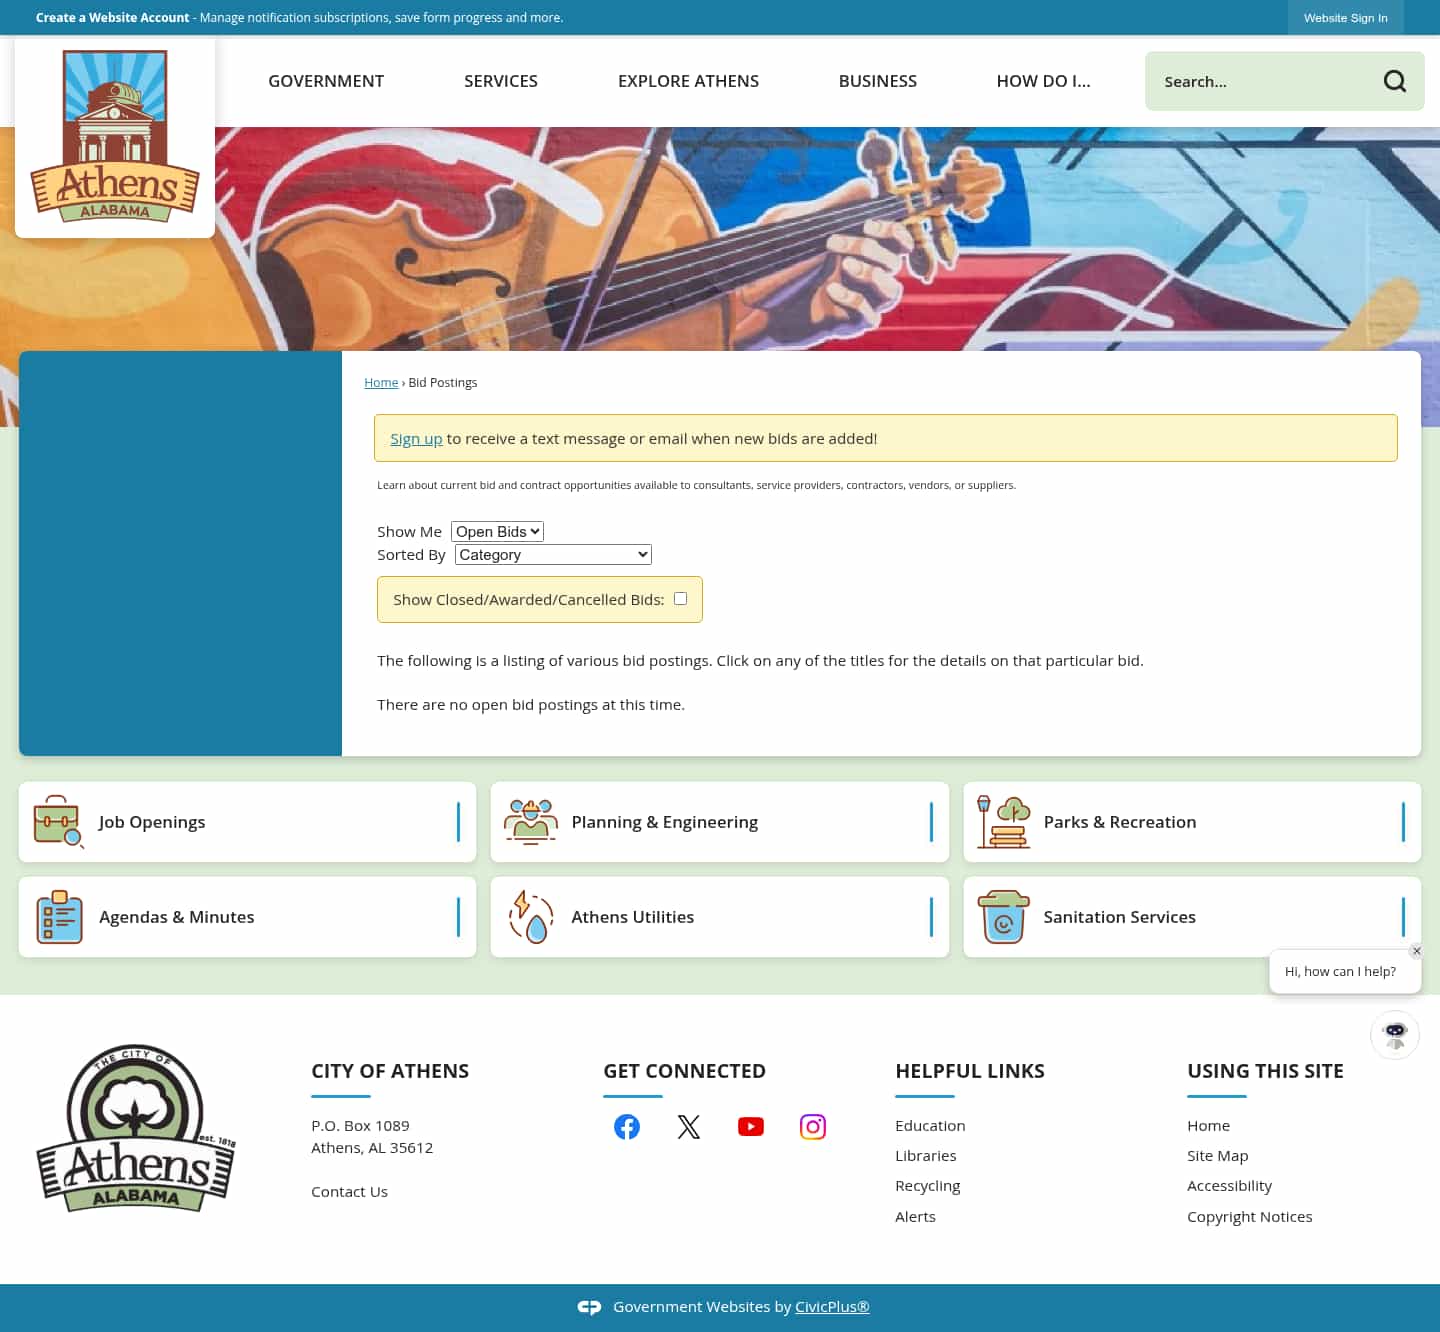Click the Athens Alabama logo
Screen dimensions: 1440x1332
click(x=114, y=135)
